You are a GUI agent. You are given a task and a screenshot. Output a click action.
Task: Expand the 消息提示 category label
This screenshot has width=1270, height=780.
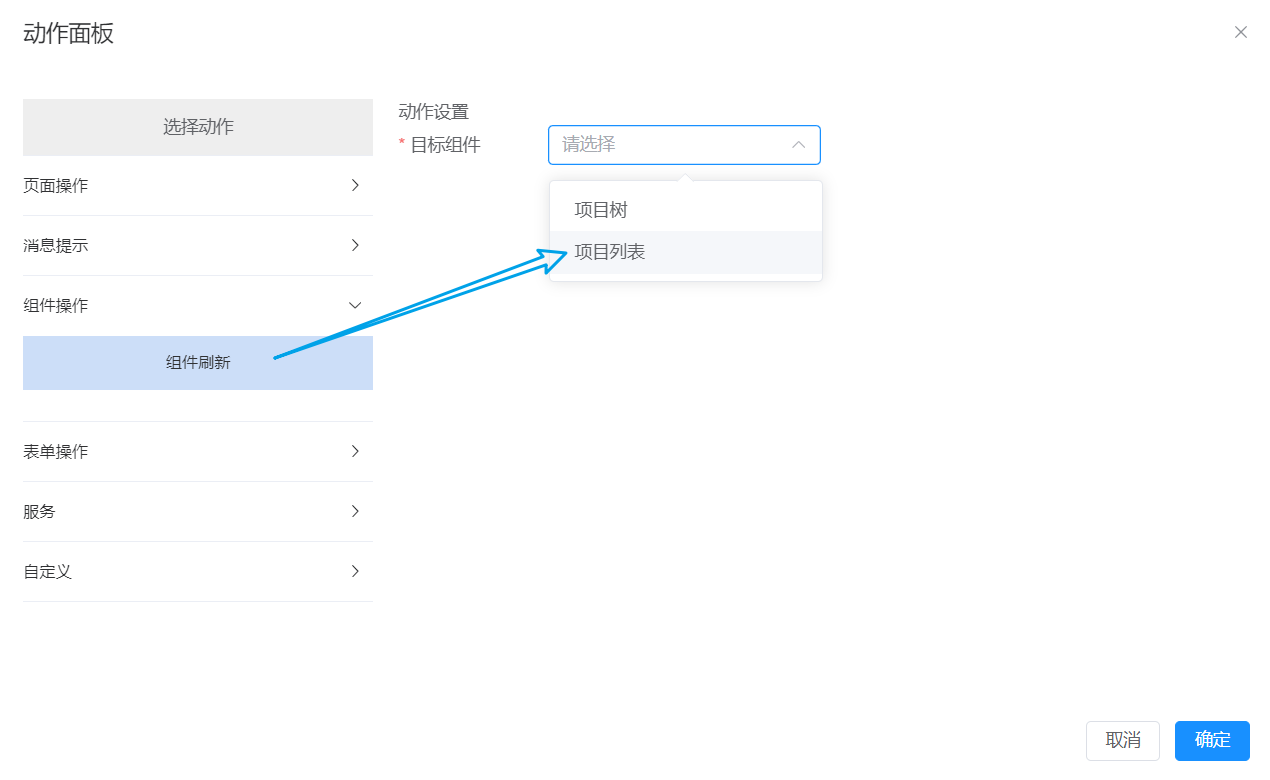[x=56, y=246]
